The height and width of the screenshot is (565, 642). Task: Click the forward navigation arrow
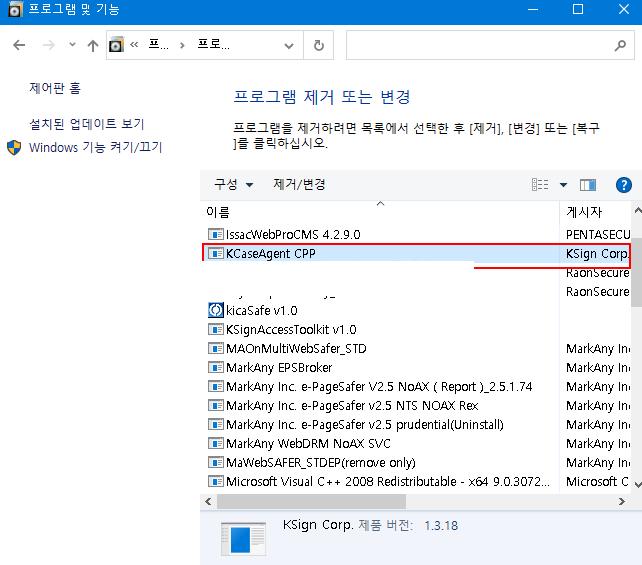48,45
